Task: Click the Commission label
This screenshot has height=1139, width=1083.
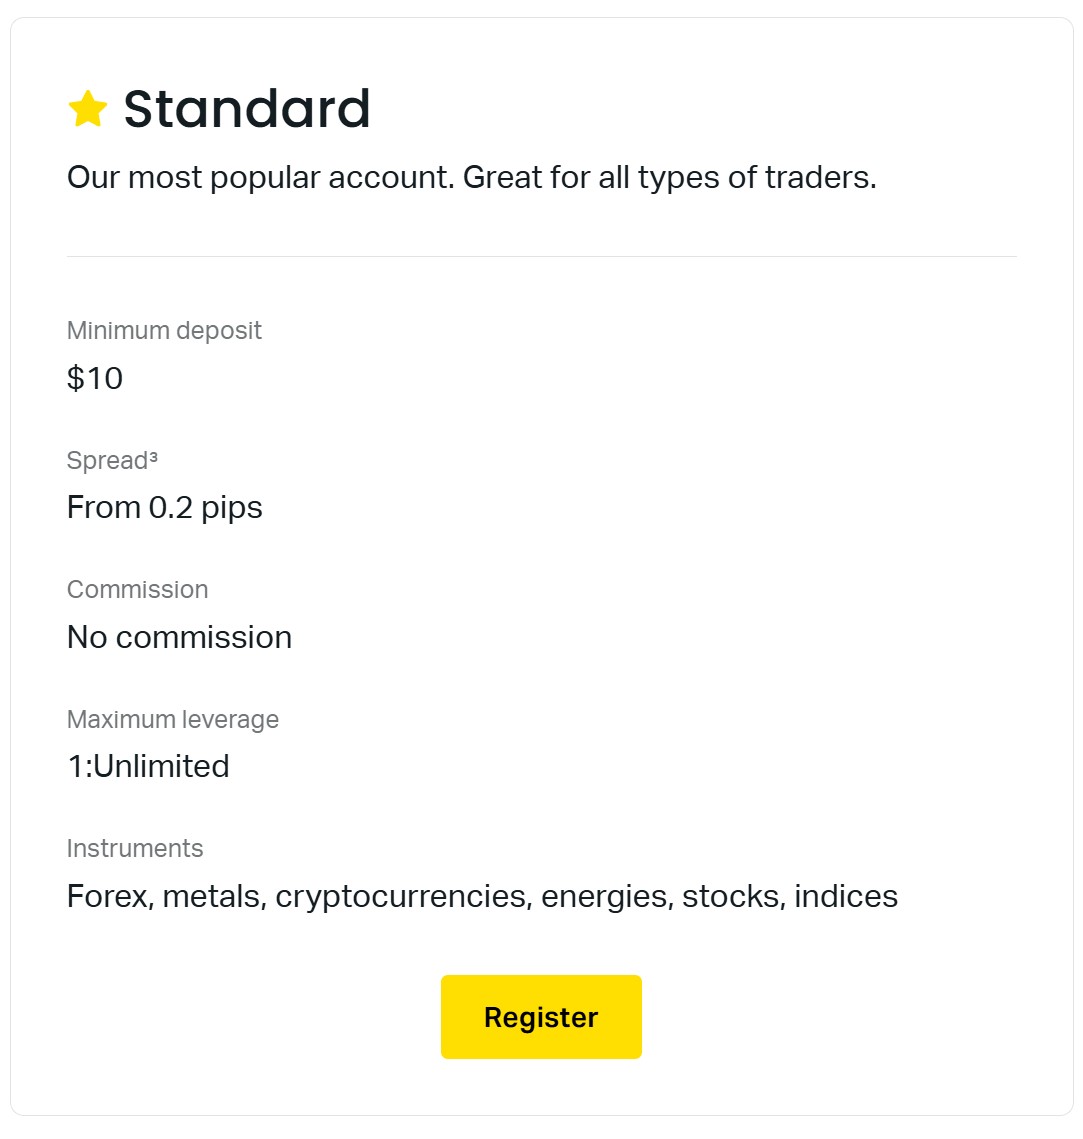Action: click(x=137, y=590)
